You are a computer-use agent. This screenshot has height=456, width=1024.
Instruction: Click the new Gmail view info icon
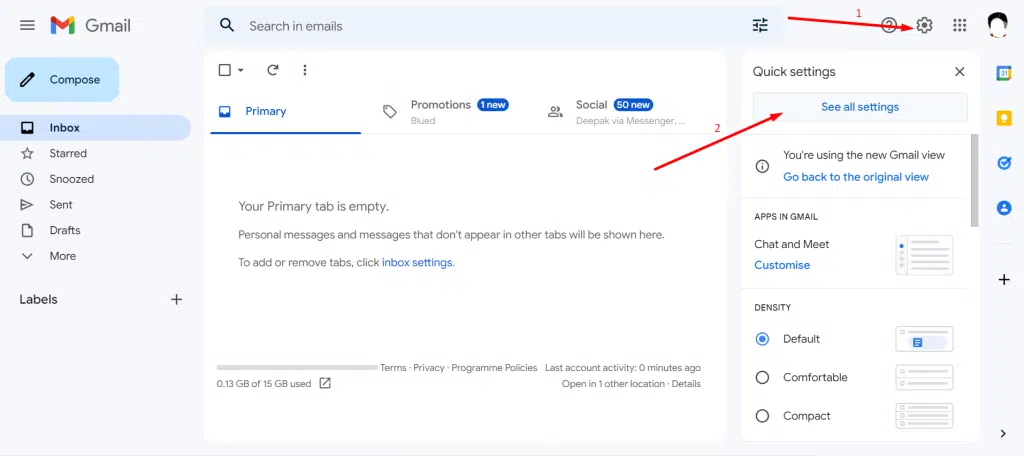tap(762, 166)
